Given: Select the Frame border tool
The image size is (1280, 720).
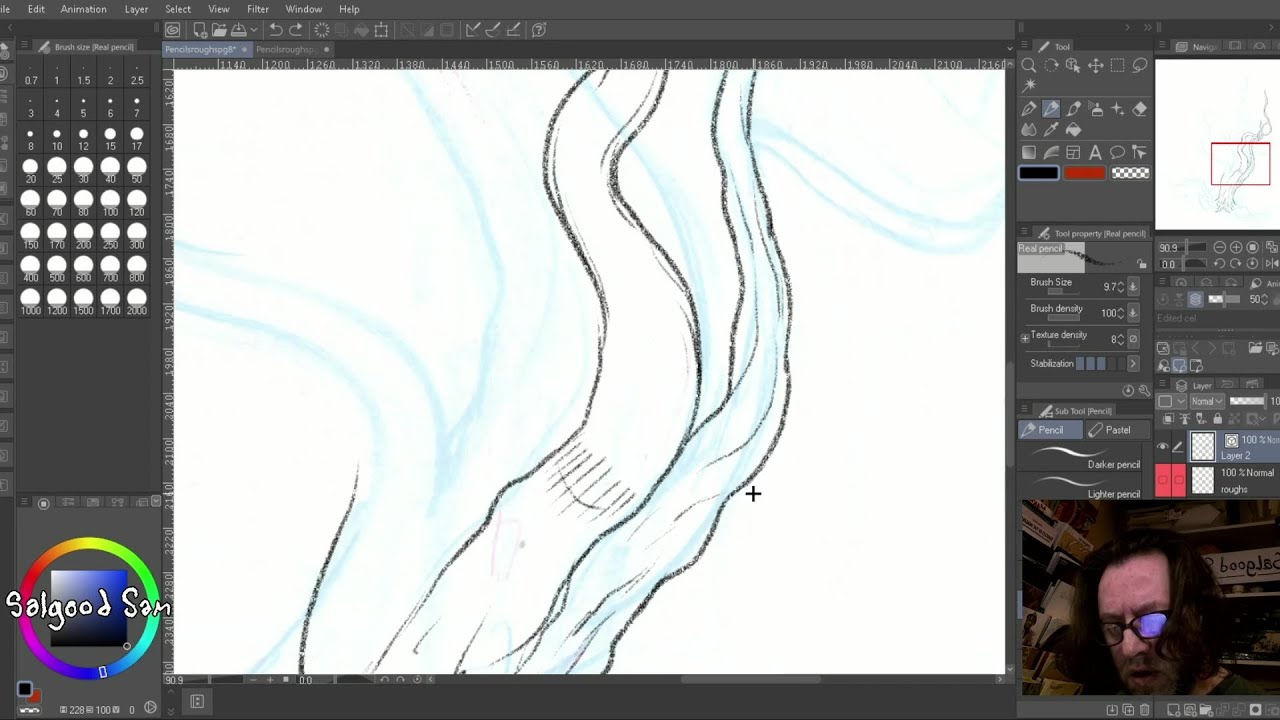Looking at the screenshot, I should point(1073,153).
